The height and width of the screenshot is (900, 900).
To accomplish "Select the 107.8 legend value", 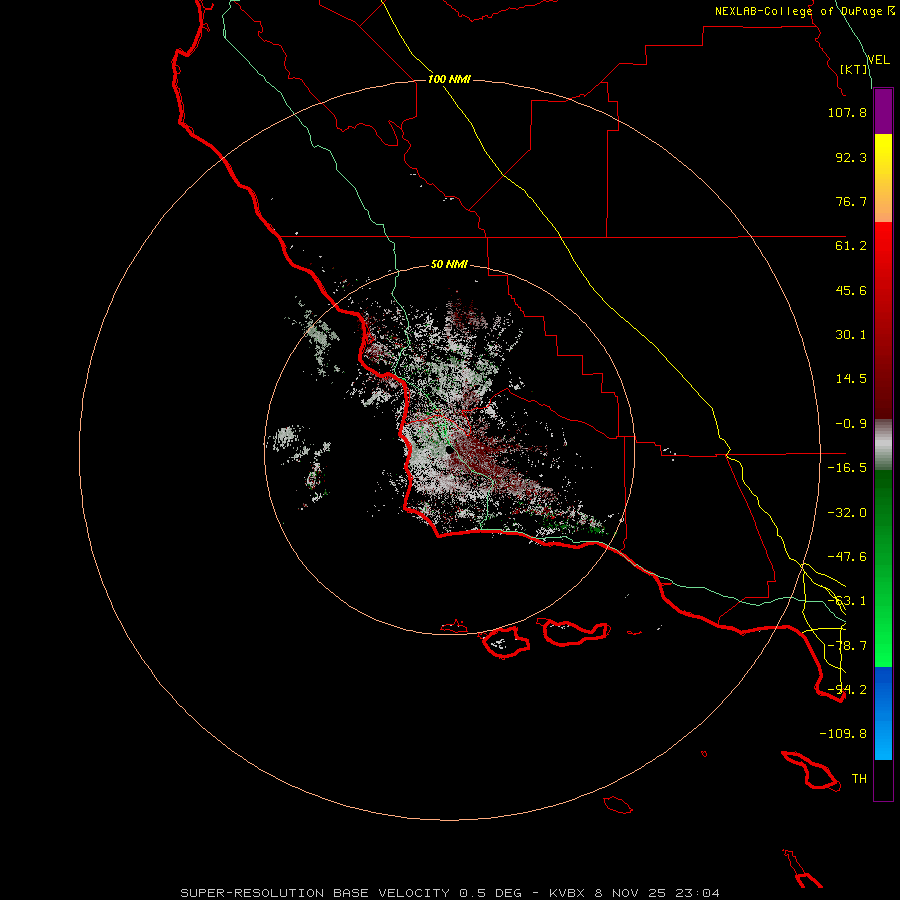I will 847,112.
